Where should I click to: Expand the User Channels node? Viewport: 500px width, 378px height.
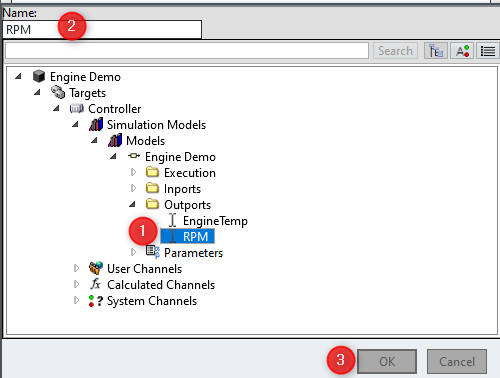76,268
